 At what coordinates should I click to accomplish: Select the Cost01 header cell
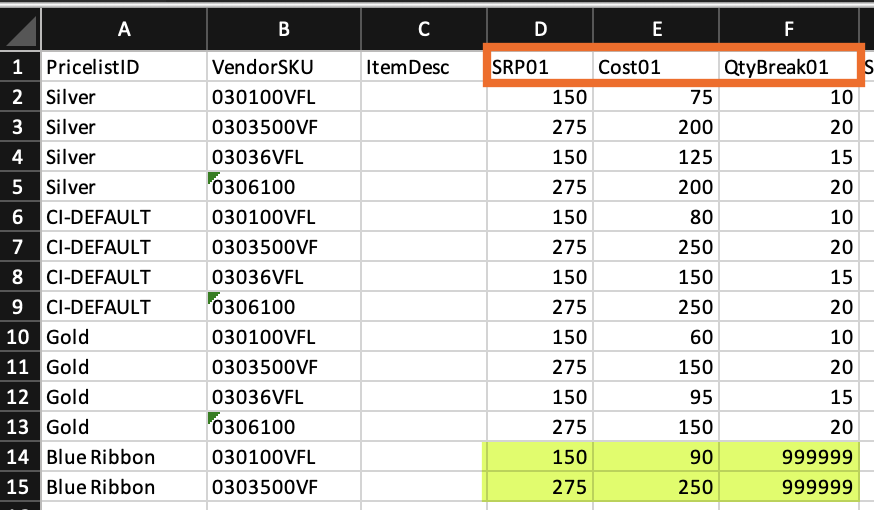click(656, 67)
